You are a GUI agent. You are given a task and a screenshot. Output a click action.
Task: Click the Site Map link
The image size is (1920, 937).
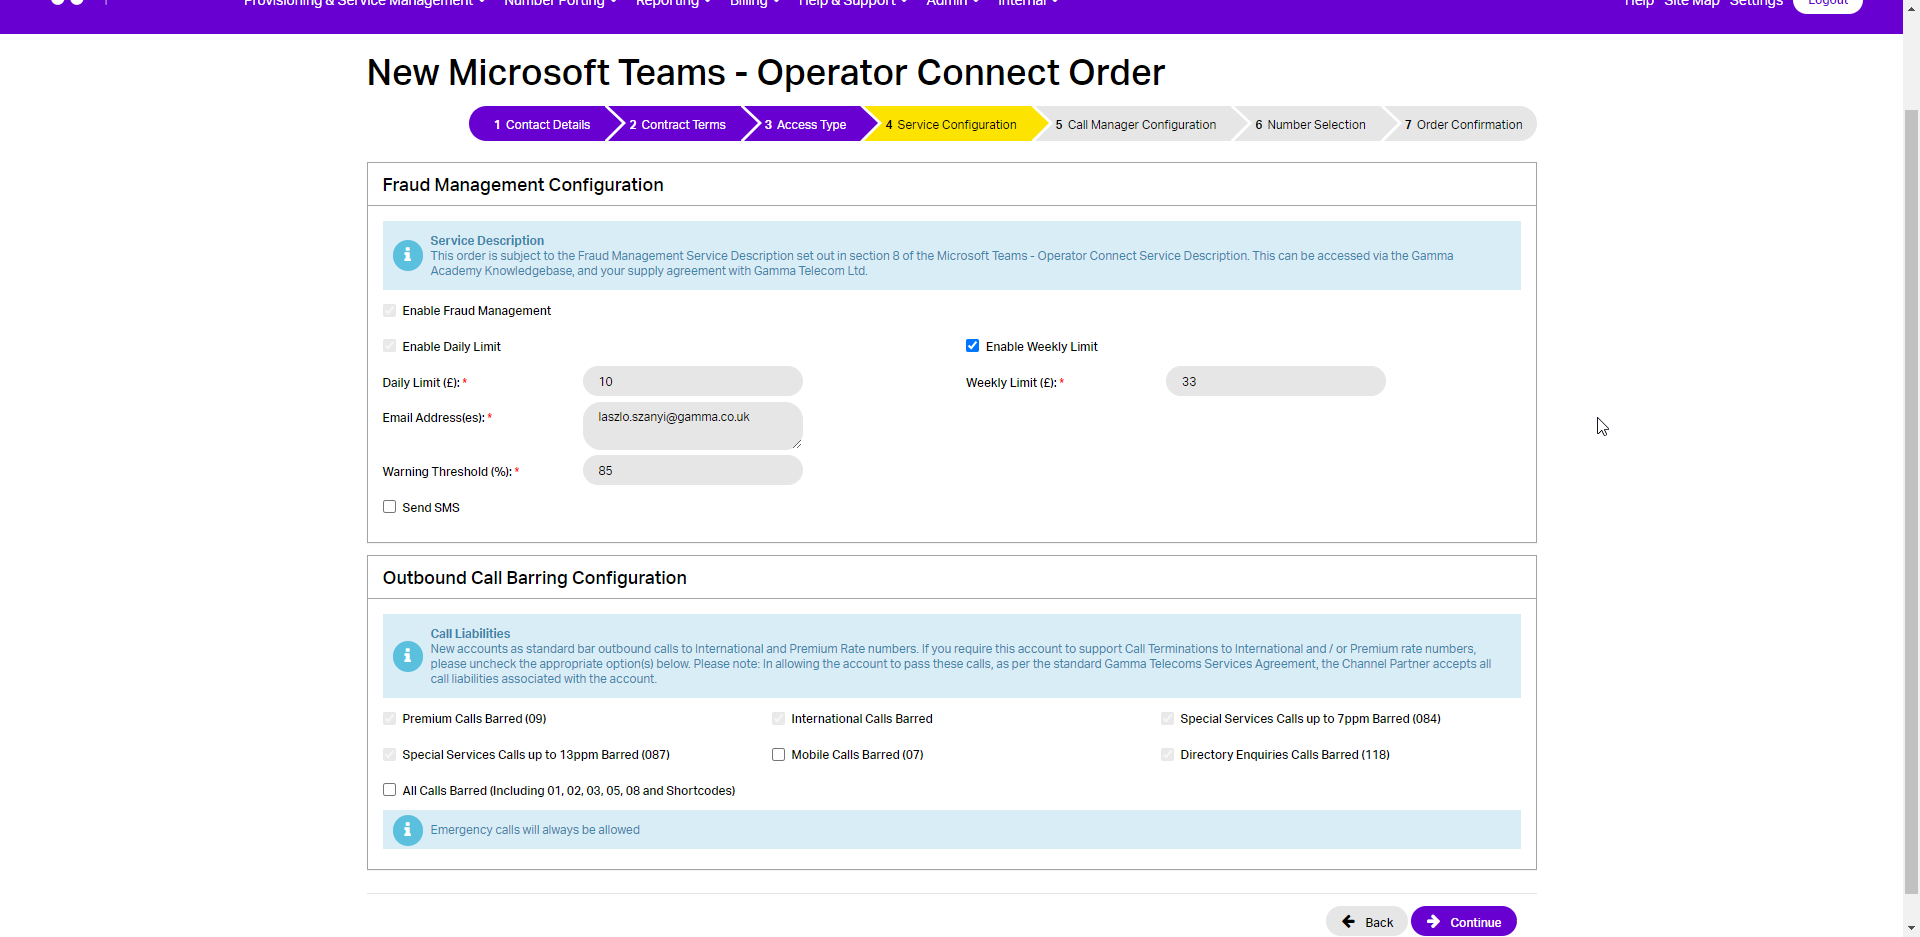(1692, 4)
